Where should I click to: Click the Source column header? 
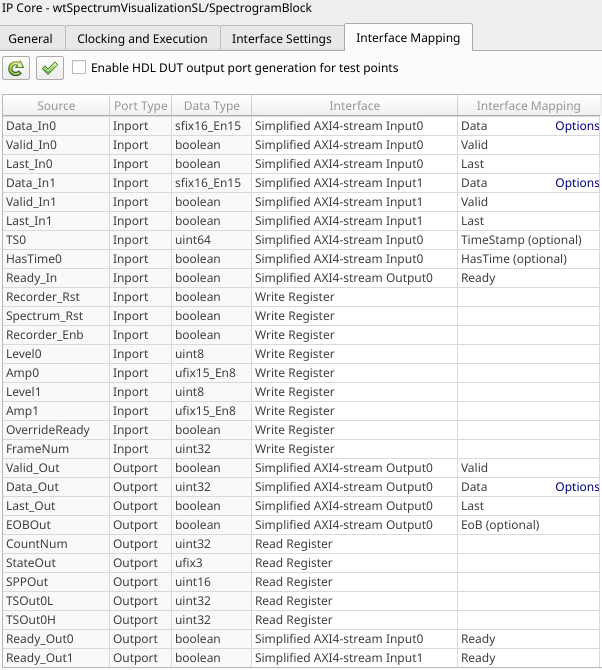56,106
